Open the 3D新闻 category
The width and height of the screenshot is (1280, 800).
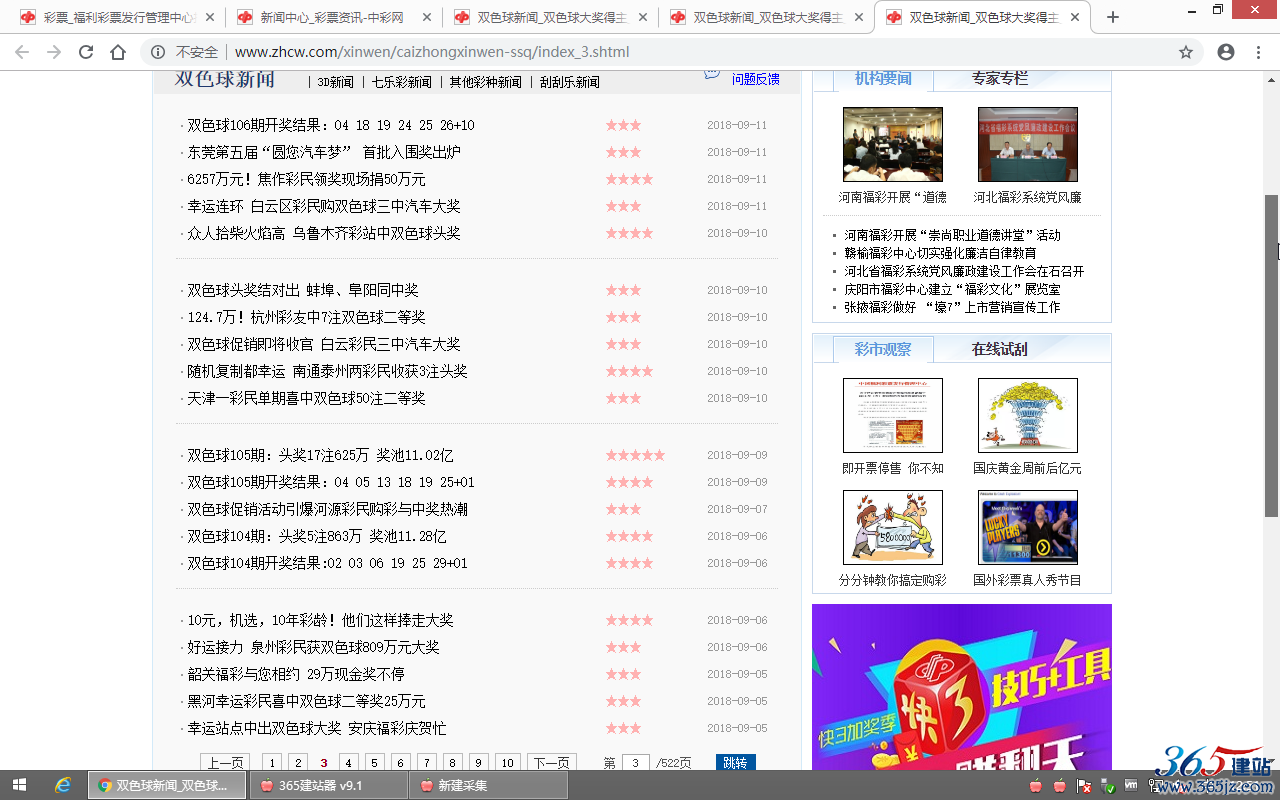335,82
